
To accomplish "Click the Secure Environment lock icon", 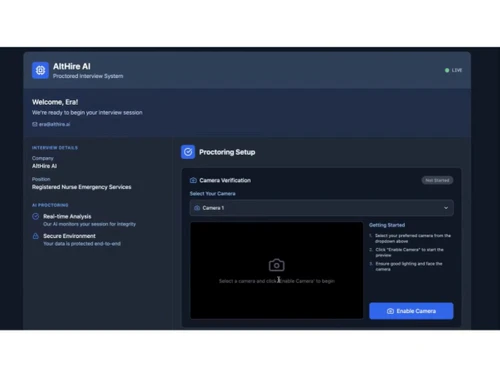I will click(36, 236).
